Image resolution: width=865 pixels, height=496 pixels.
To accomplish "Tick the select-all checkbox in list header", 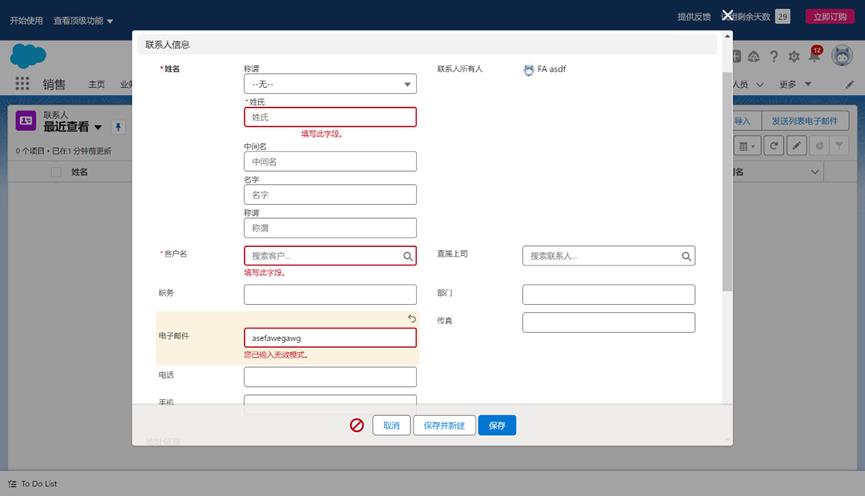I will [x=56, y=172].
